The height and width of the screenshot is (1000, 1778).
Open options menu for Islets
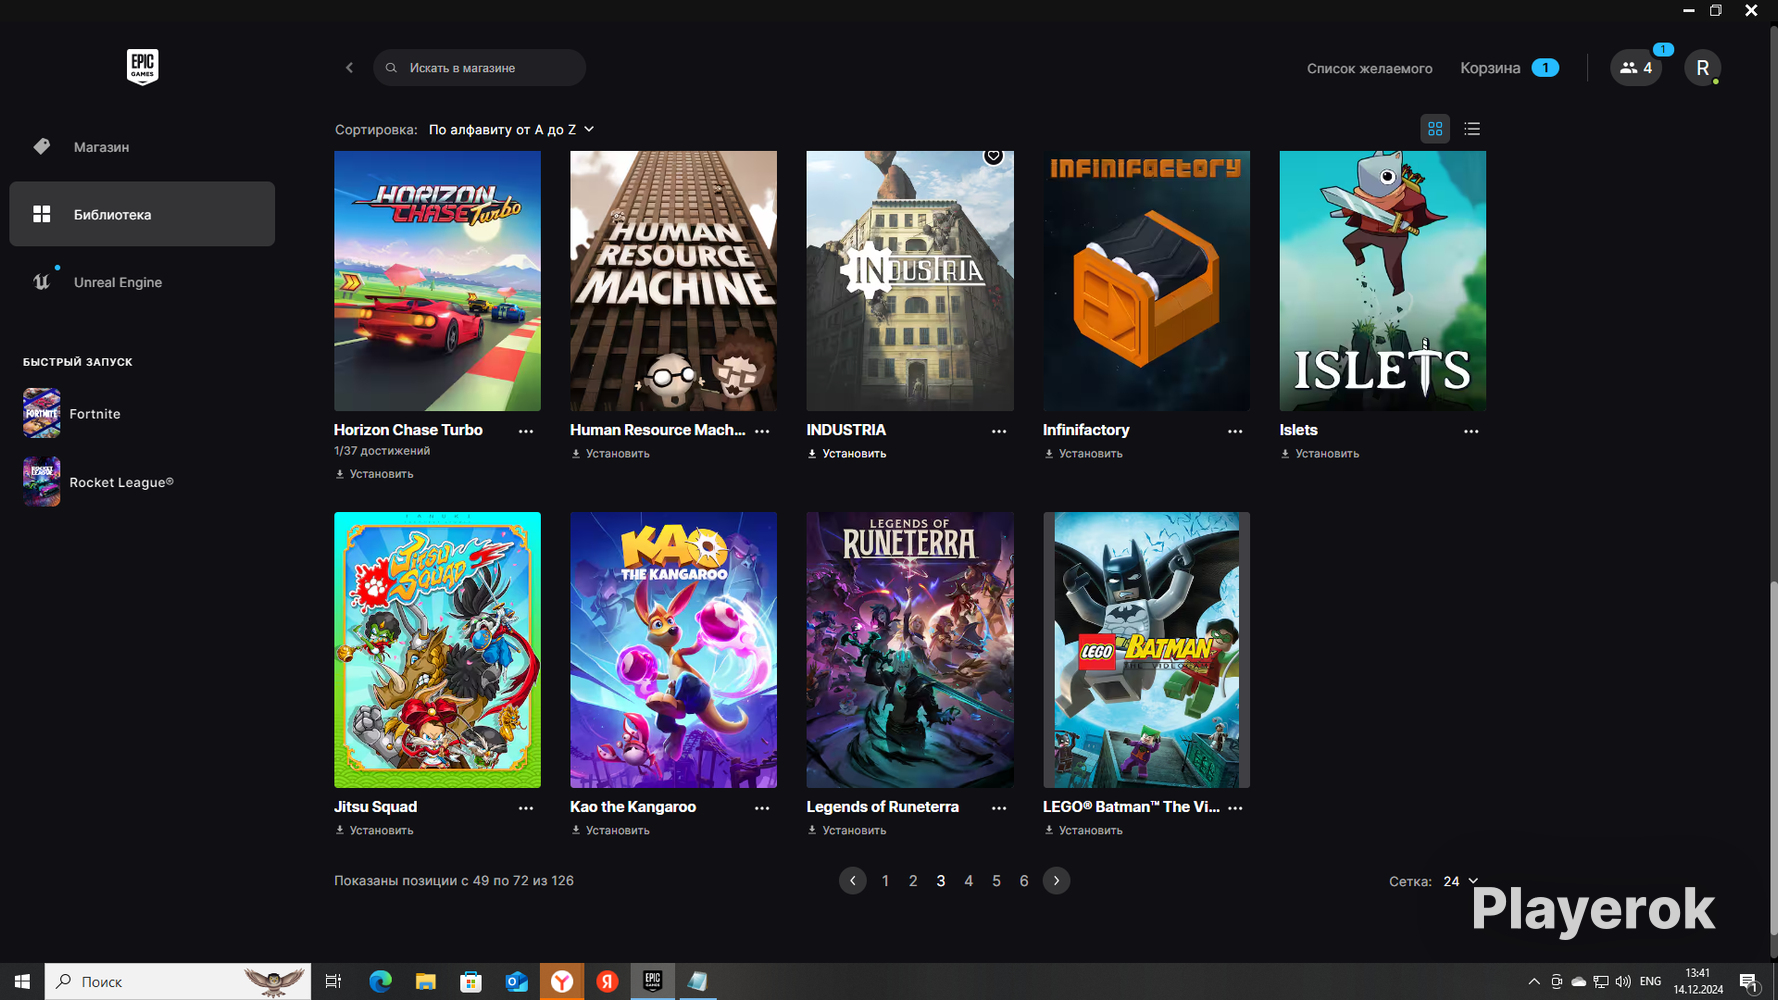point(1471,431)
